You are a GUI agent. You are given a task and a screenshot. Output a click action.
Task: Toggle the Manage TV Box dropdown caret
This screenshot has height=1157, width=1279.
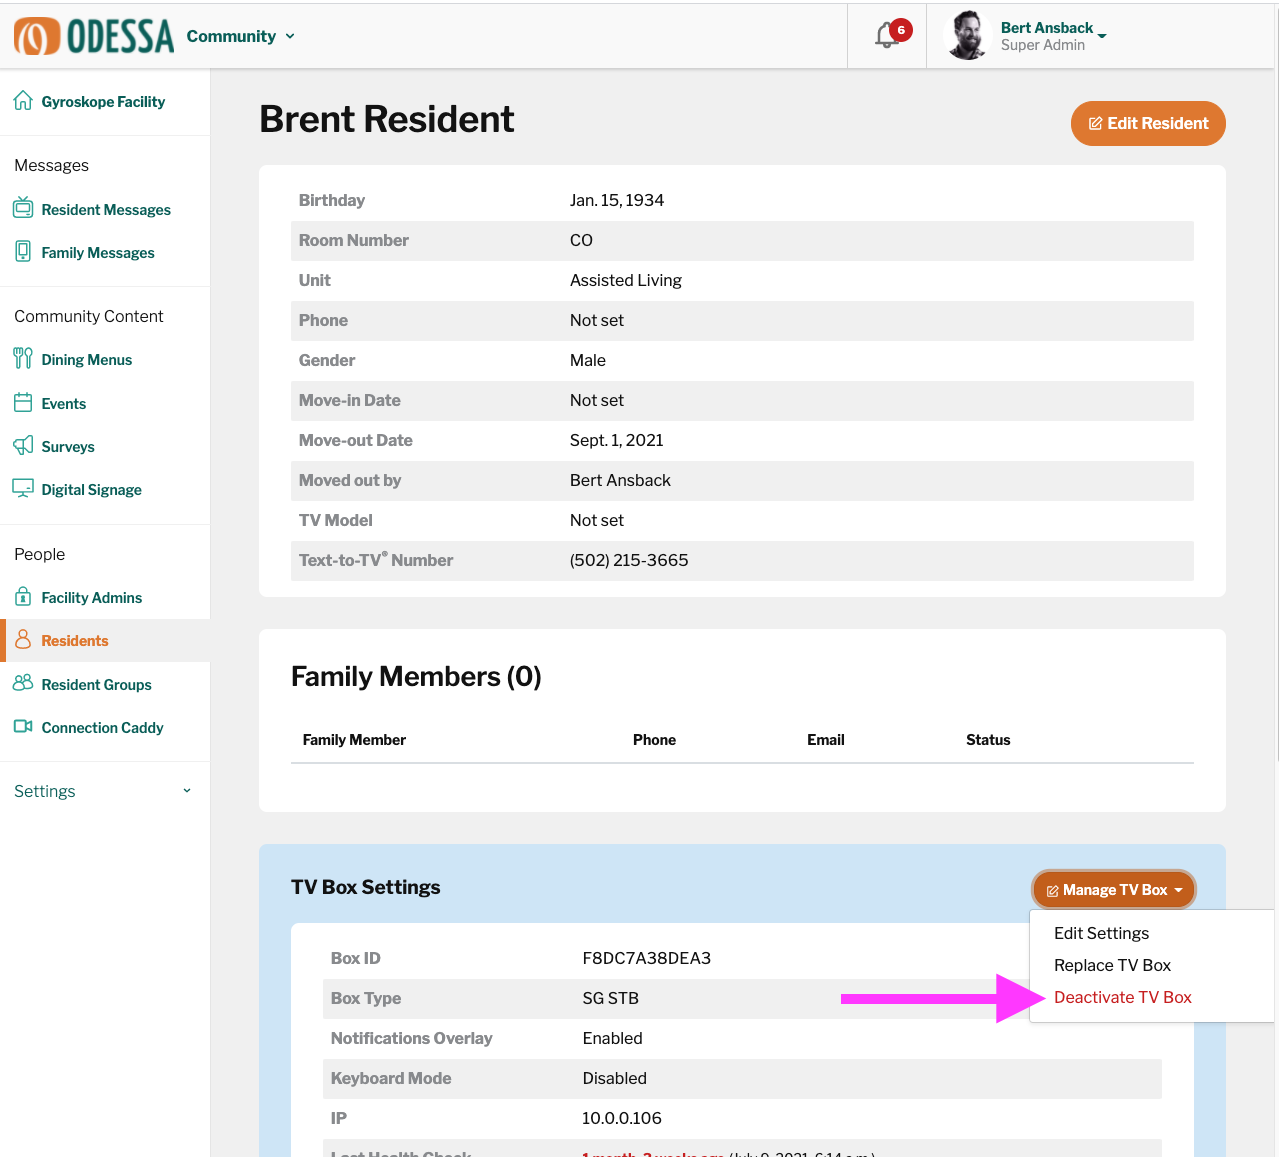1179,890
